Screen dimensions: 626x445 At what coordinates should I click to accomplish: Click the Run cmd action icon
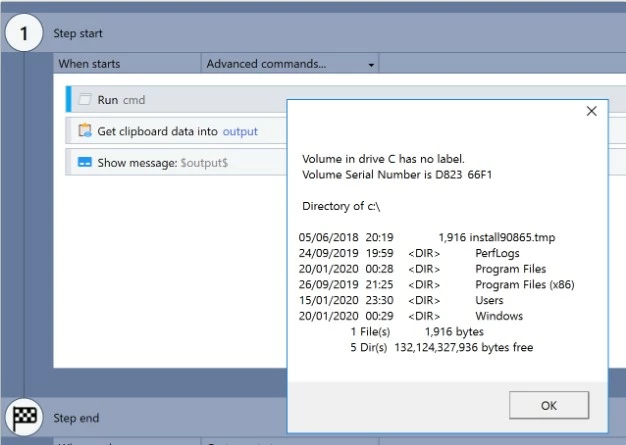coord(85,99)
